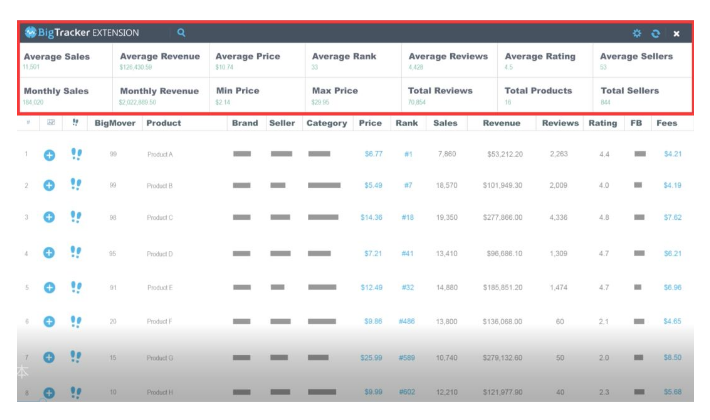Click footprints tracker icon for Product D
This screenshot has height=420, width=710.
tap(76, 253)
